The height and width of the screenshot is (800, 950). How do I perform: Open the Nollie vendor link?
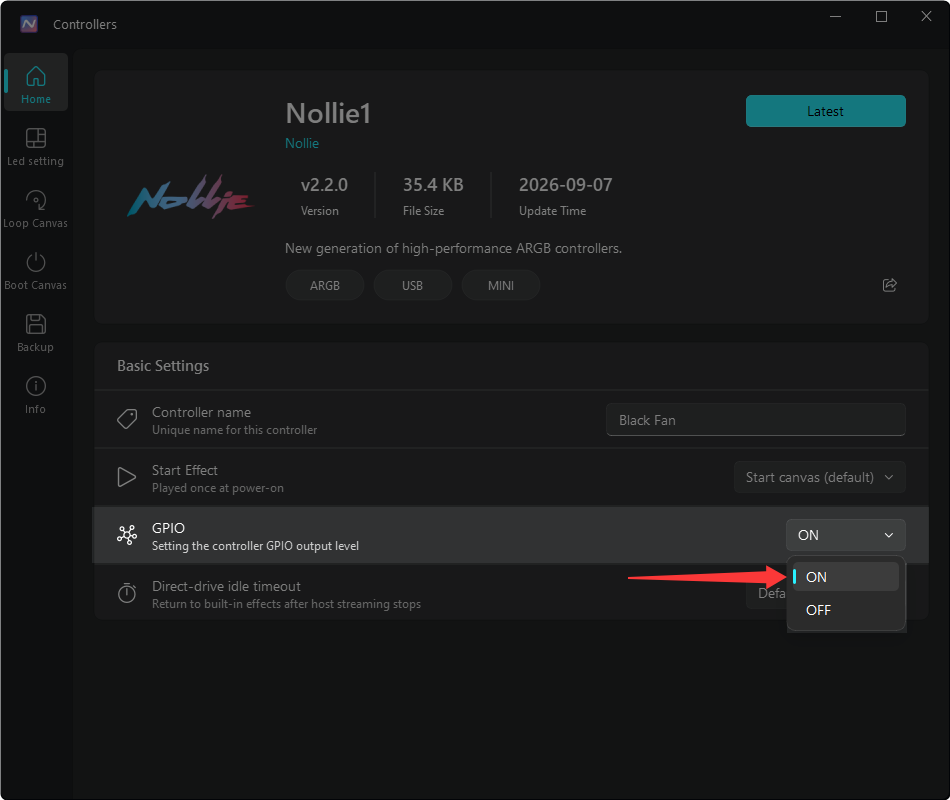click(x=302, y=143)
